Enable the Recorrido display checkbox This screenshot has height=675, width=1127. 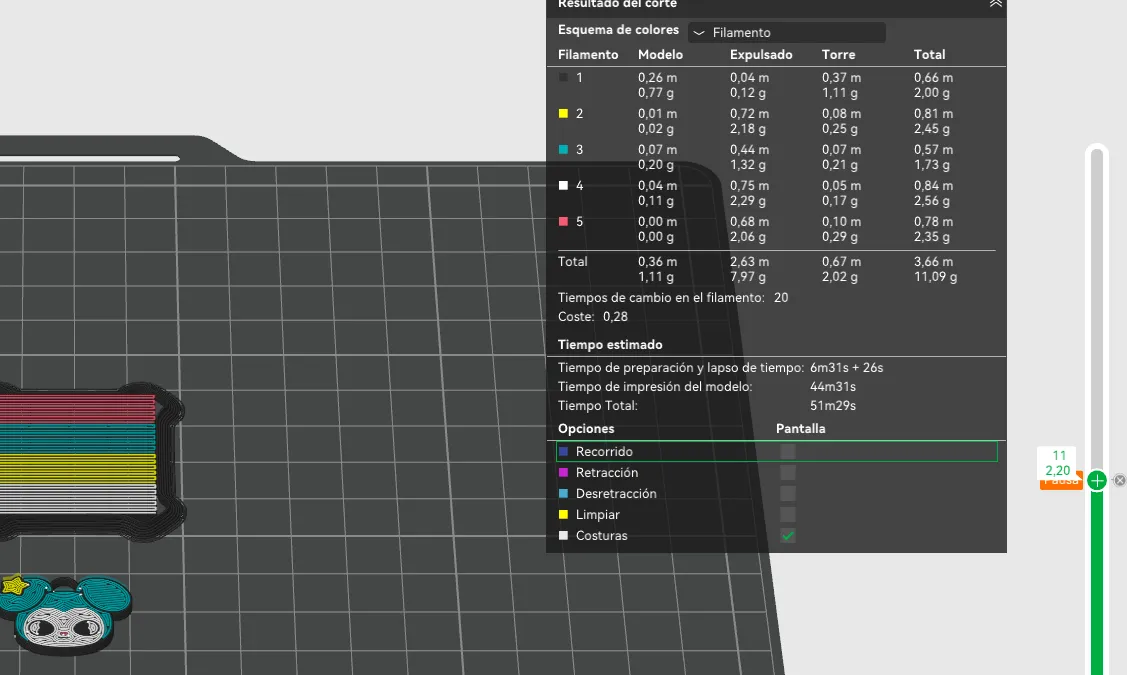(x=788, y=451)
